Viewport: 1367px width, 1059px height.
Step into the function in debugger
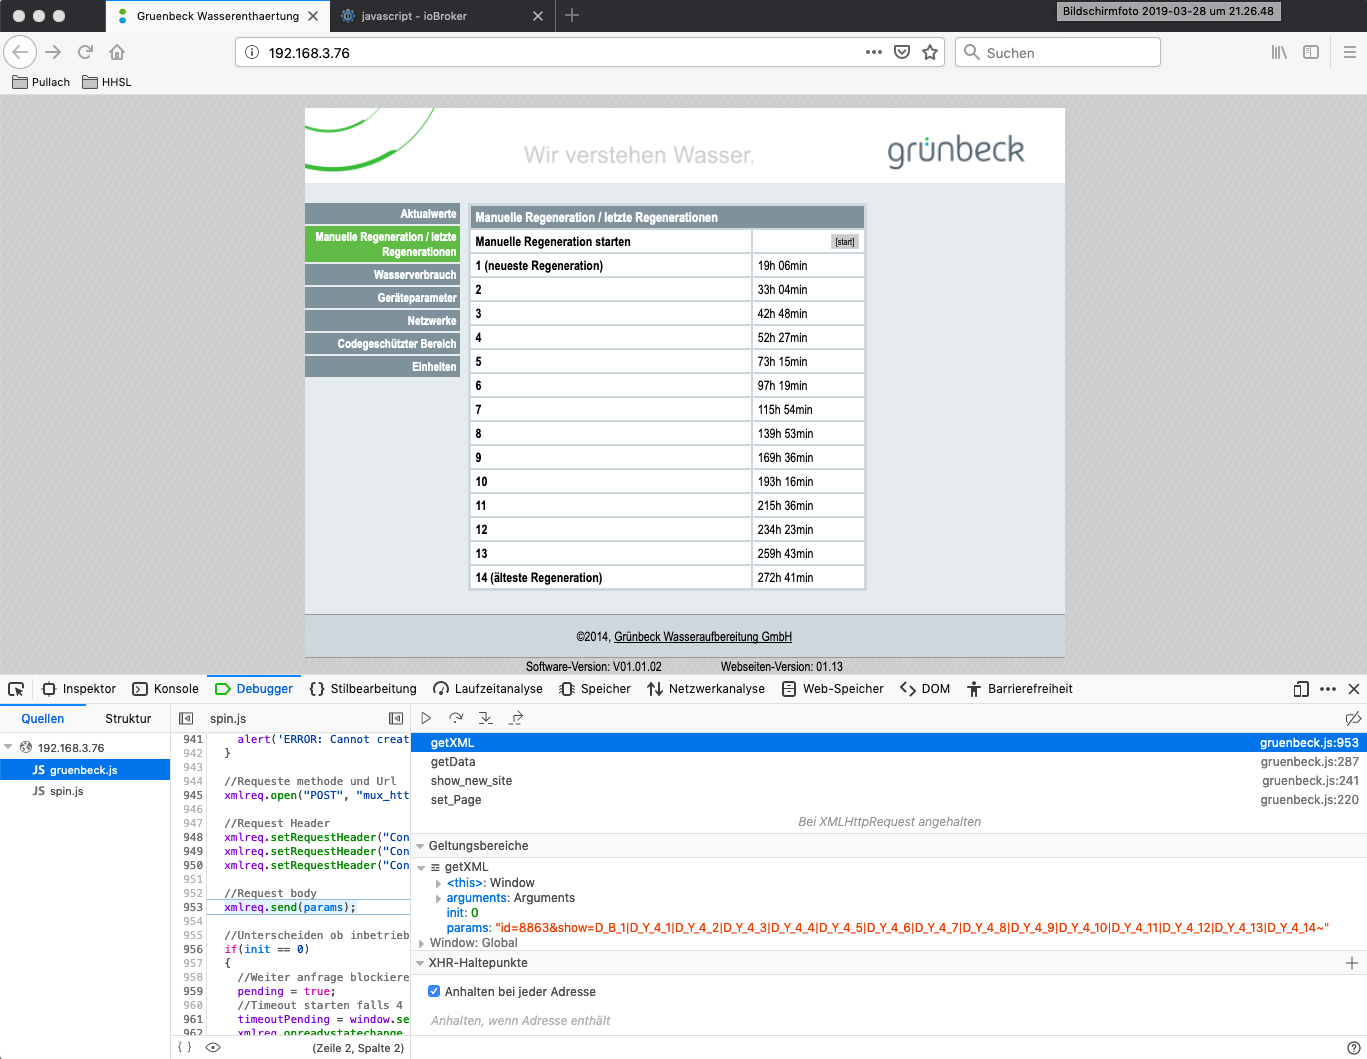(x=486, y=718)
